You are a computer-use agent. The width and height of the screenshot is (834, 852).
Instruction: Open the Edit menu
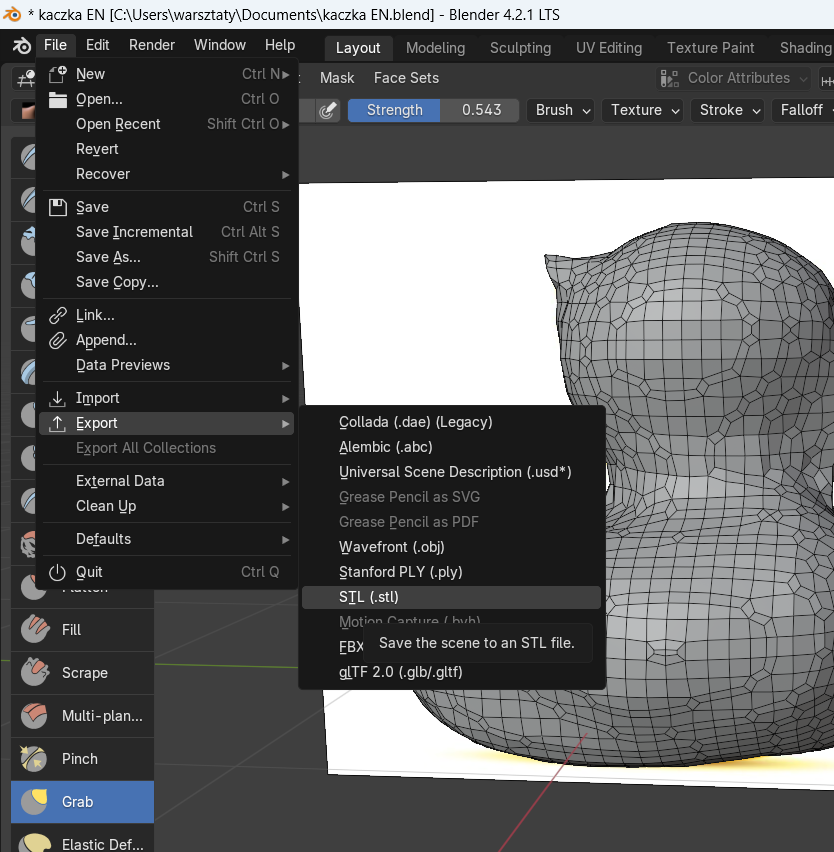[x=98, y=45]
